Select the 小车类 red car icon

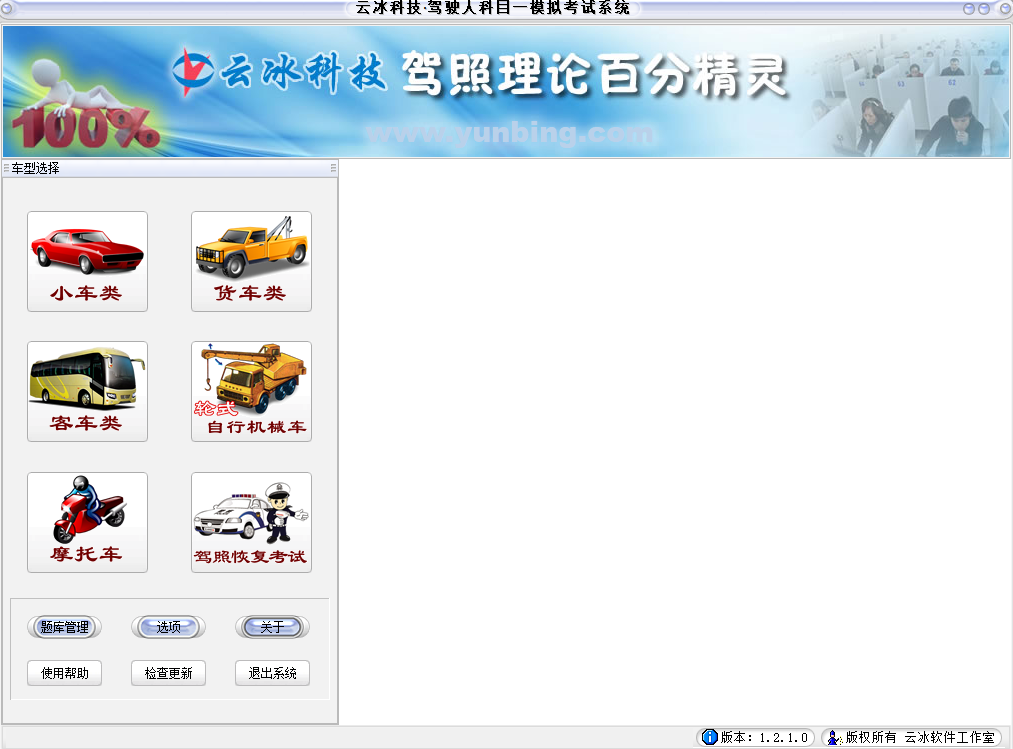point(87,261)
